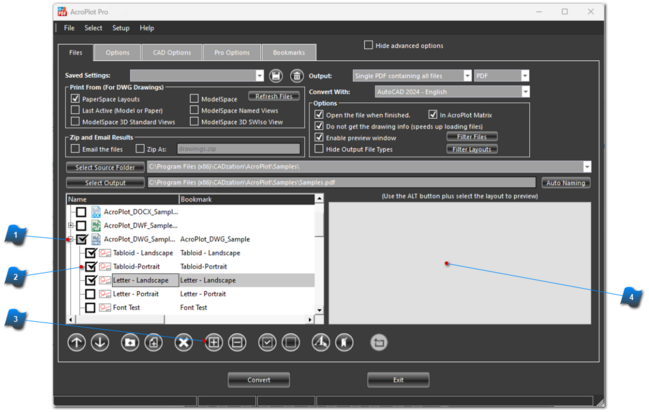Delete saved settings with the trash icon
649x412 pixels.
tap(297, 76)
